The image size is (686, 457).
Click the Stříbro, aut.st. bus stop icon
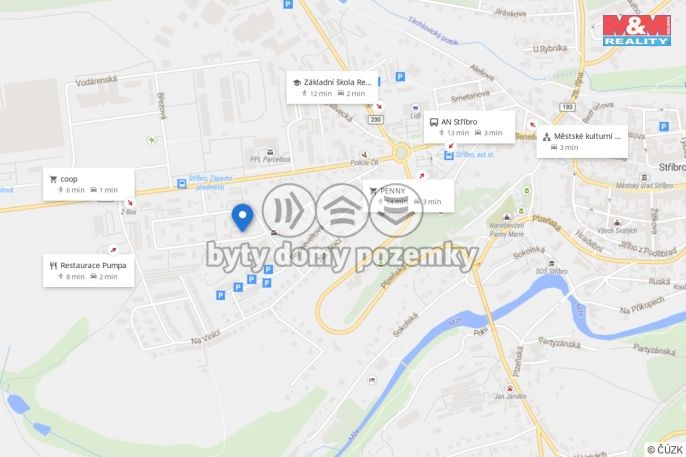pos(449,155)
